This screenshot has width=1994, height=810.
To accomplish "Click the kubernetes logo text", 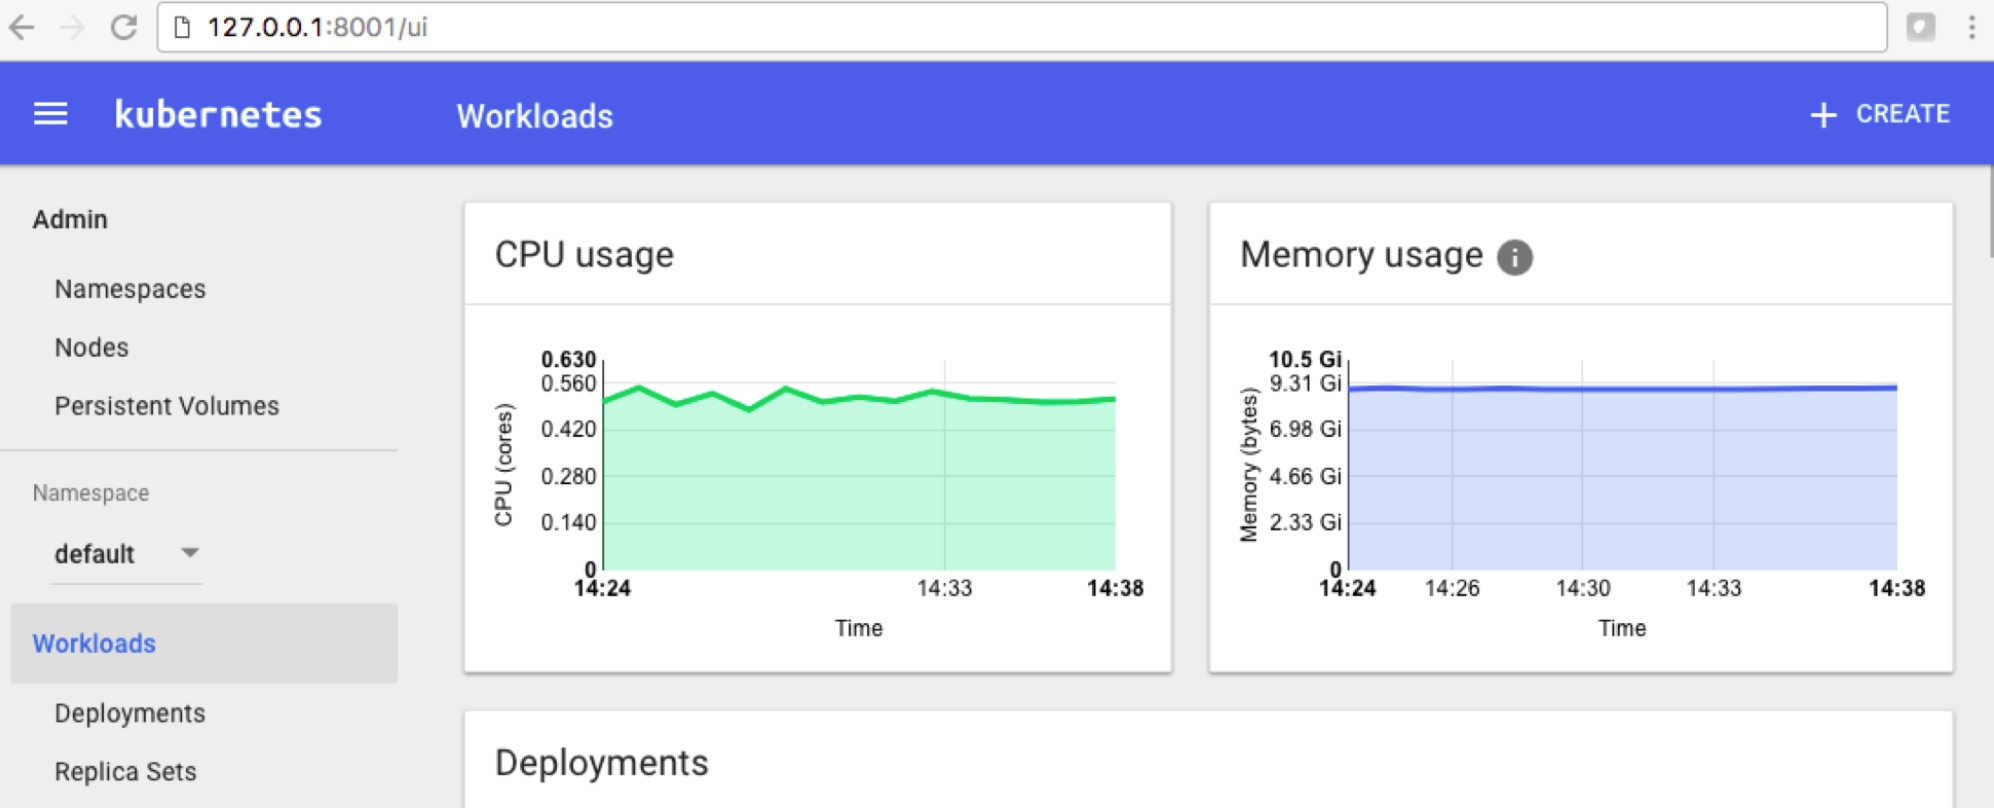I will [x=218, y=115].
